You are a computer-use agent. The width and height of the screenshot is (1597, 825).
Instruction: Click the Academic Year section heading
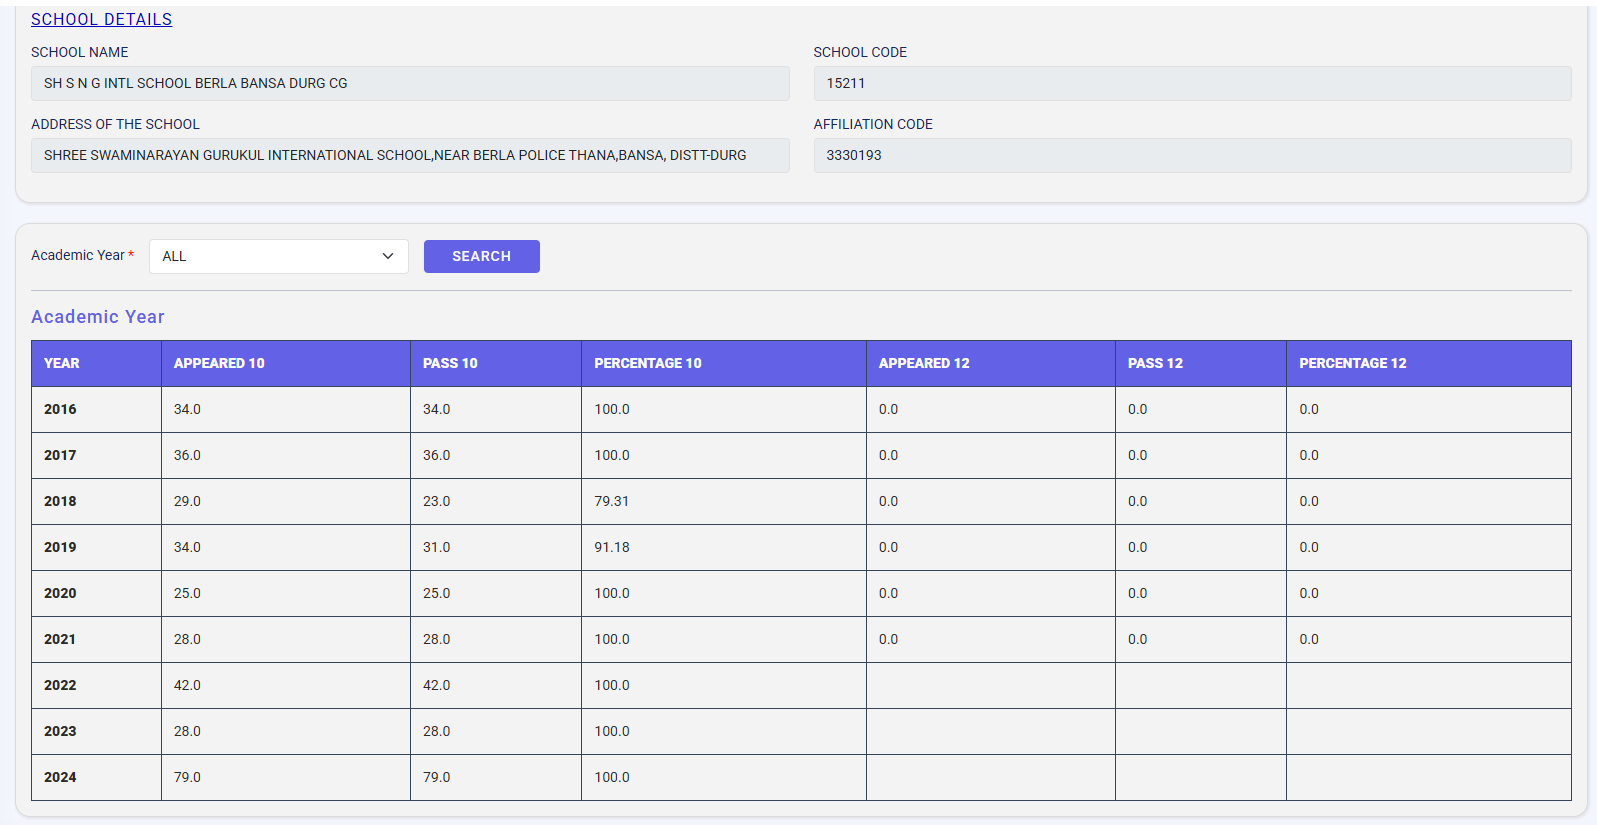[98, 317]
